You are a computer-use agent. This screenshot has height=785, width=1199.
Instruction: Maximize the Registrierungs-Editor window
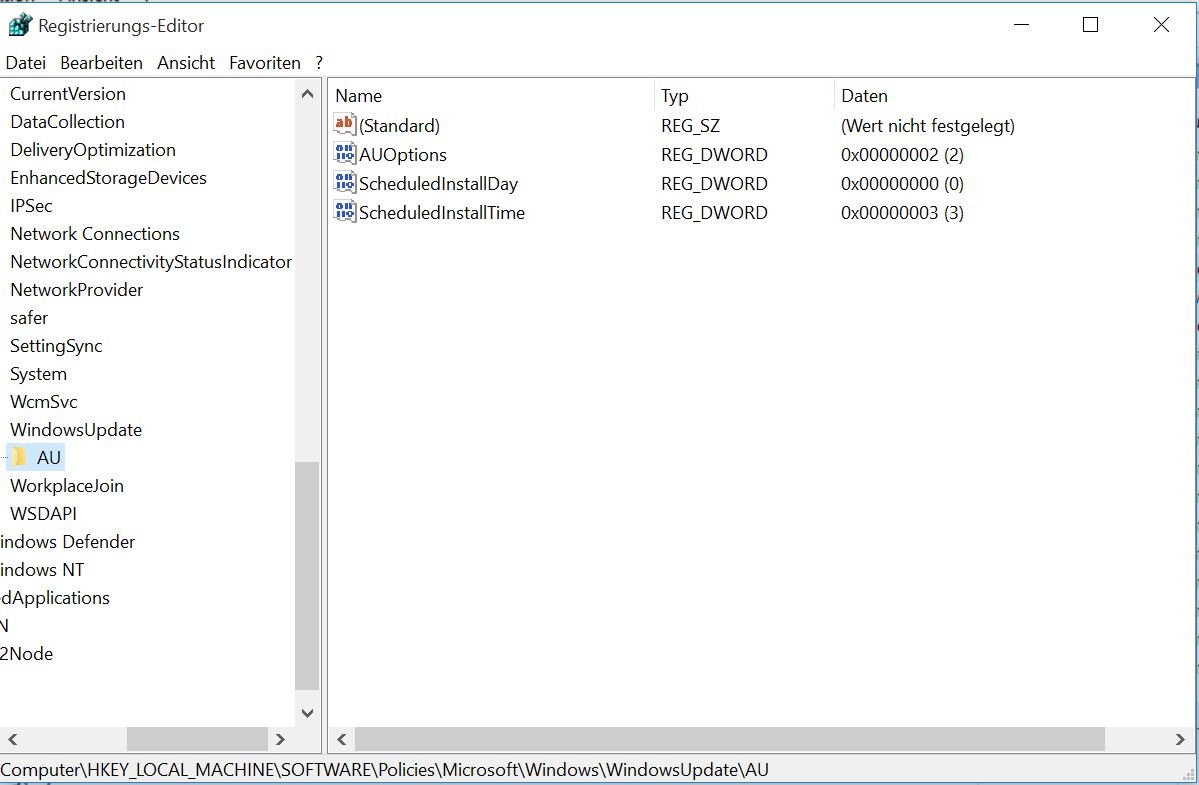tap(1090, 25)
